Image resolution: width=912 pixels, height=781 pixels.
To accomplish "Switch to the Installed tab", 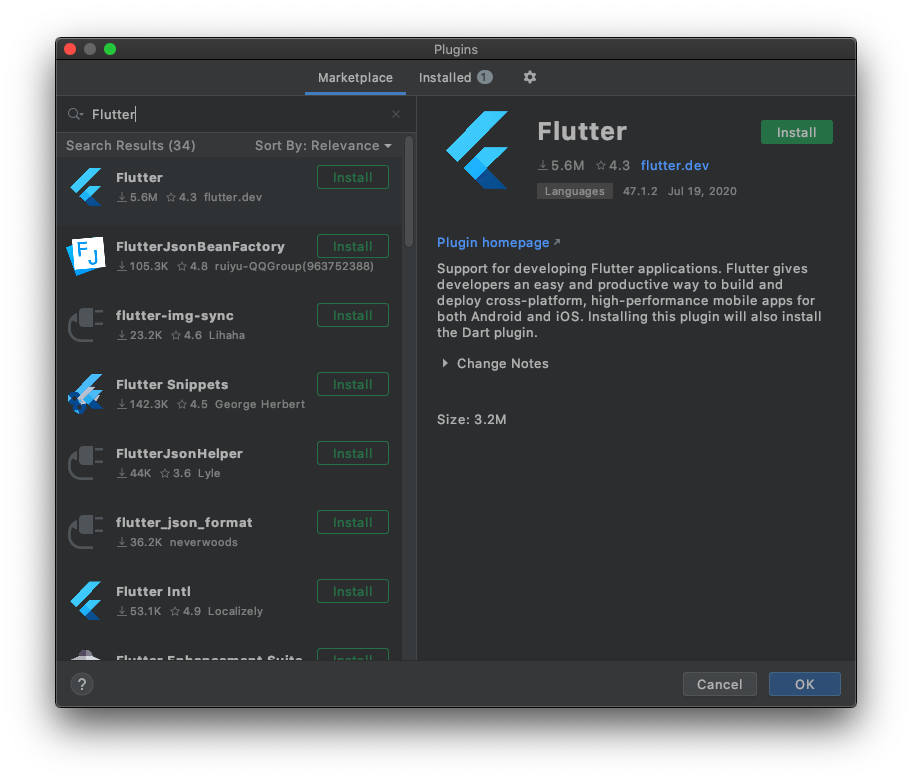I will tap(455, 77).
